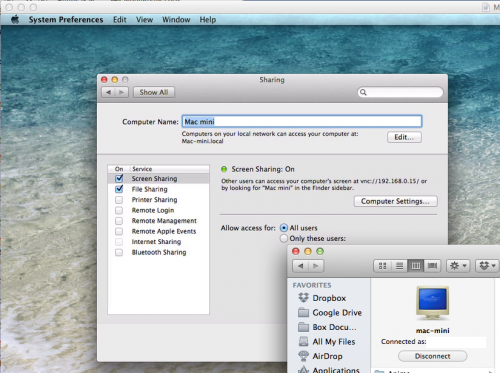Image resolution: width=500 pixels, height=373 pixels.
Task: Switch Finder to column view
Action: pyautogui.click(x=416, y=266)
